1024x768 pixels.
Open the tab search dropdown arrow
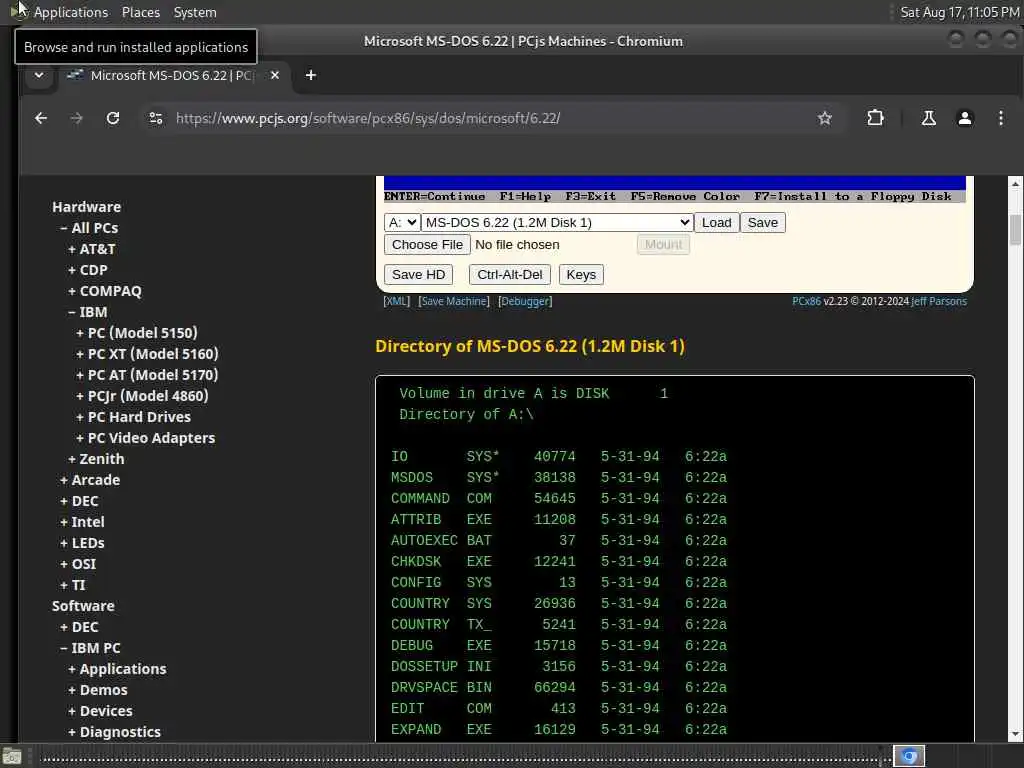(x=39, y=75)
